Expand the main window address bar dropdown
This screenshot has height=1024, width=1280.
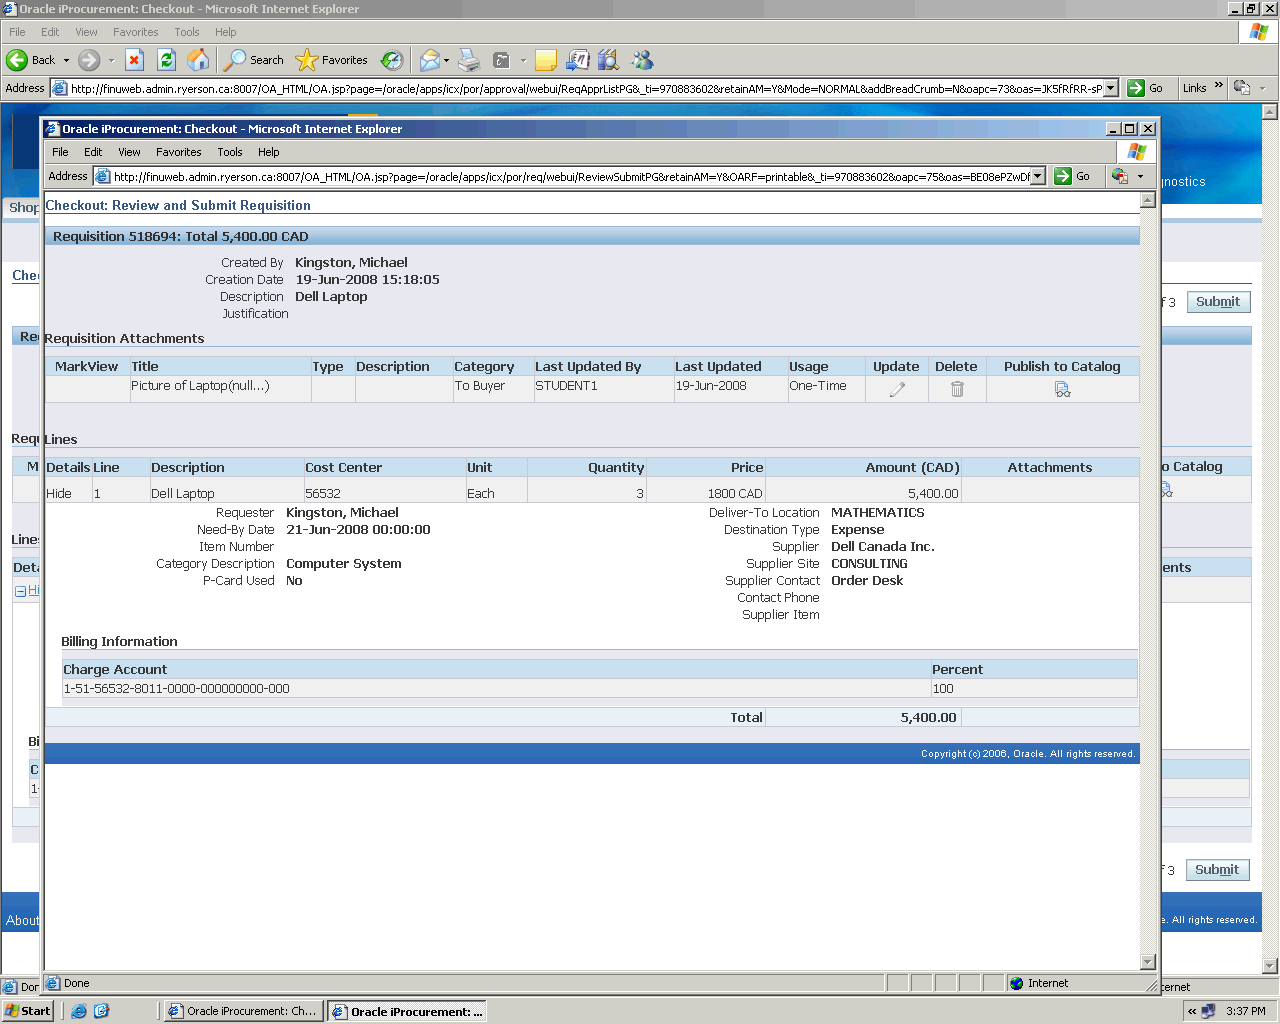click(1110, 88)
